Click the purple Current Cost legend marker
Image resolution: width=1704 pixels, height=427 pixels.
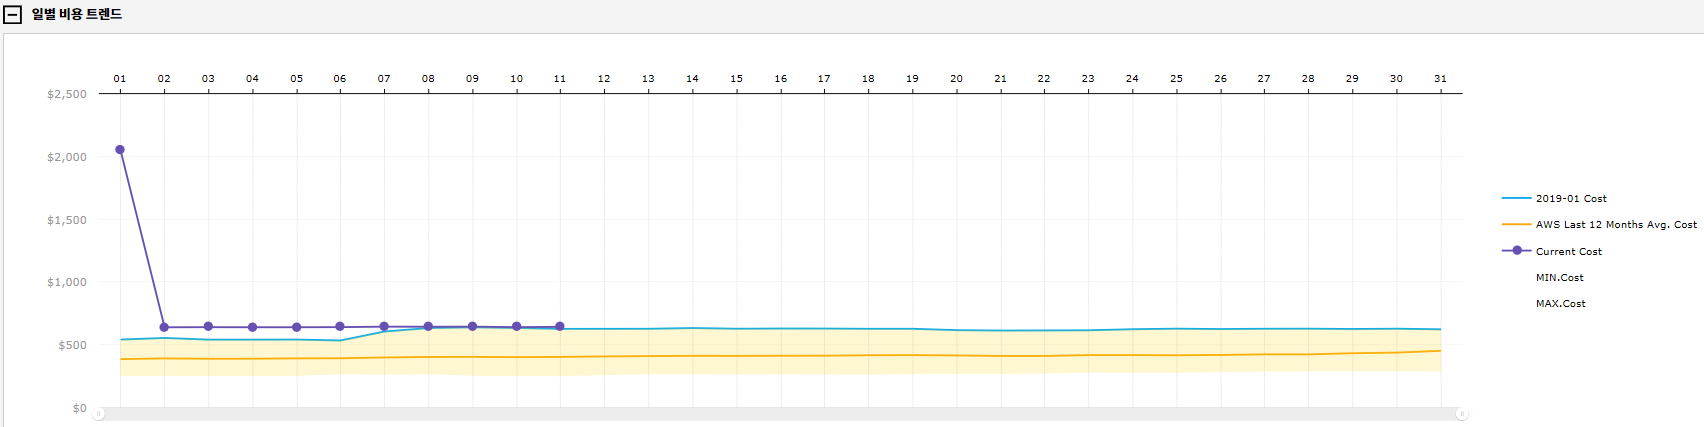[1517, 251]
